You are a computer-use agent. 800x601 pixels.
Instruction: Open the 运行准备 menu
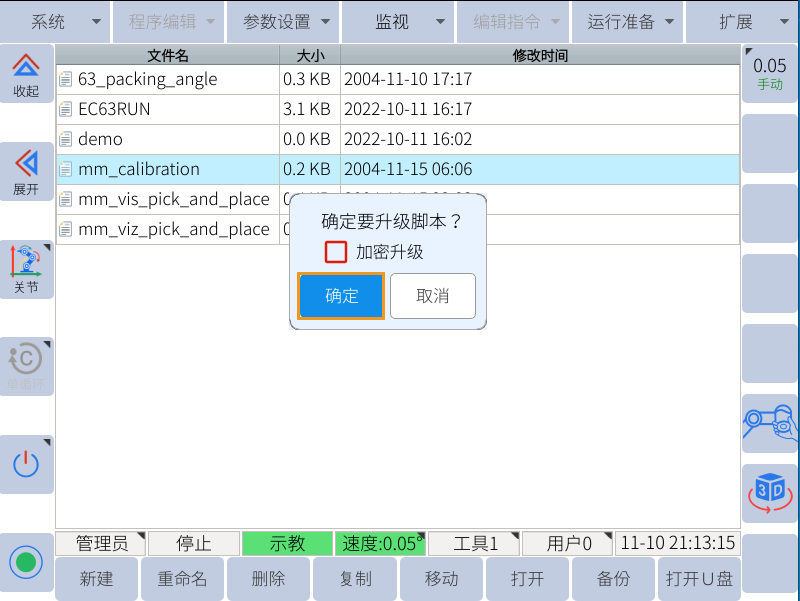click(628, 21)
